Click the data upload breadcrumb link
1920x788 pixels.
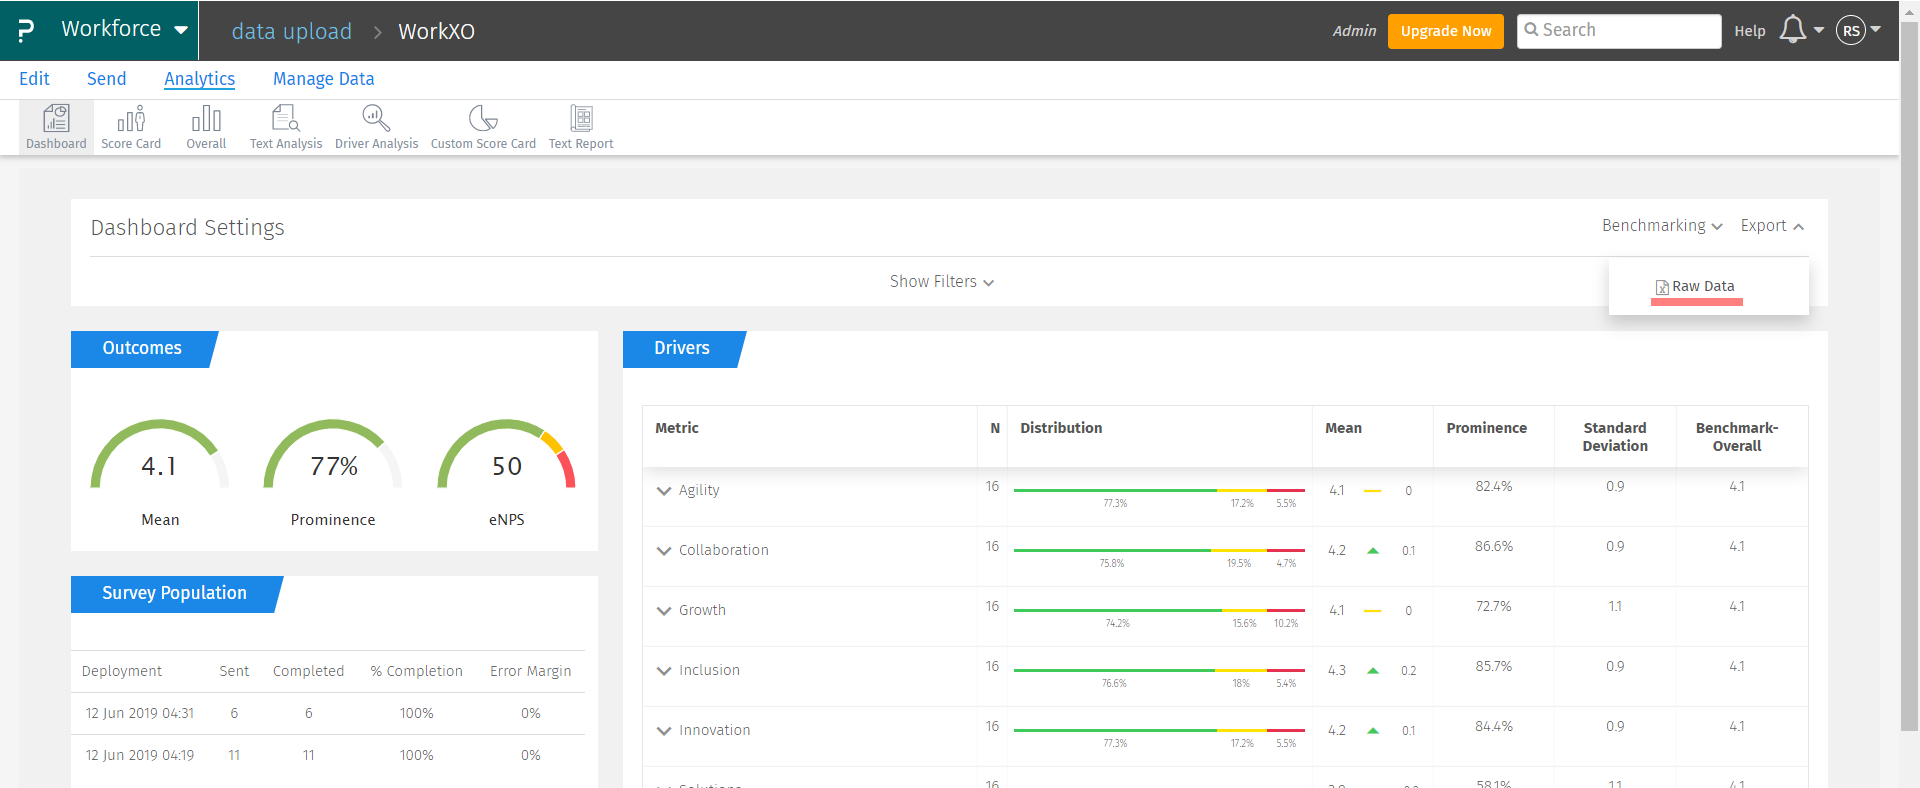coord(291,31)
